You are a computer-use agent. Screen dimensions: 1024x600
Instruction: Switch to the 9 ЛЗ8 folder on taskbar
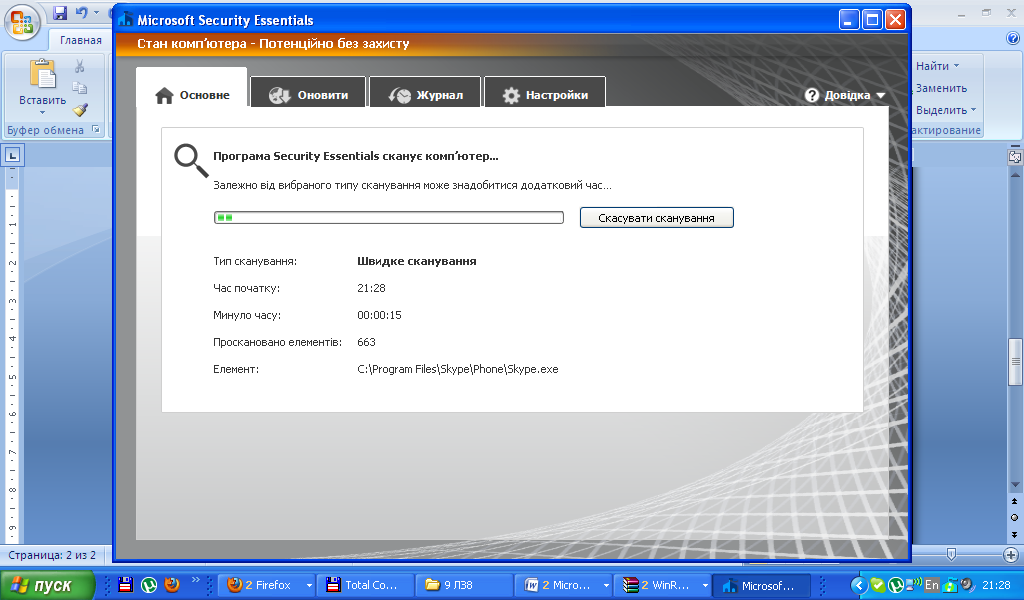464,585
